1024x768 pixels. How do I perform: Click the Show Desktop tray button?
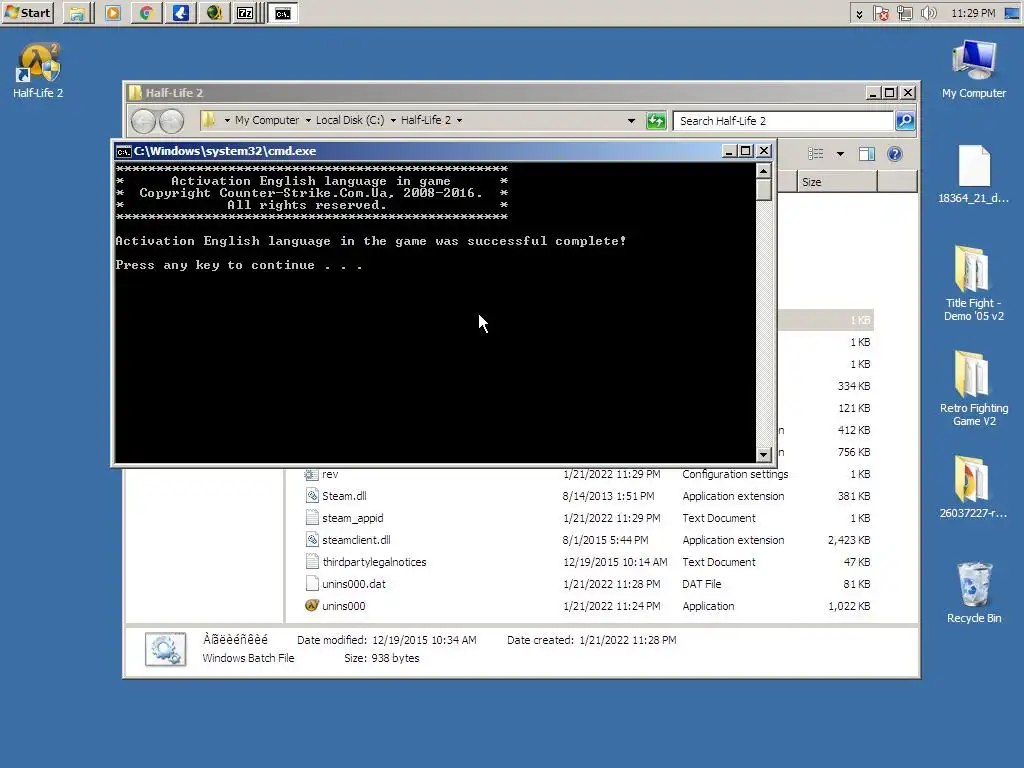[1012, 13]
